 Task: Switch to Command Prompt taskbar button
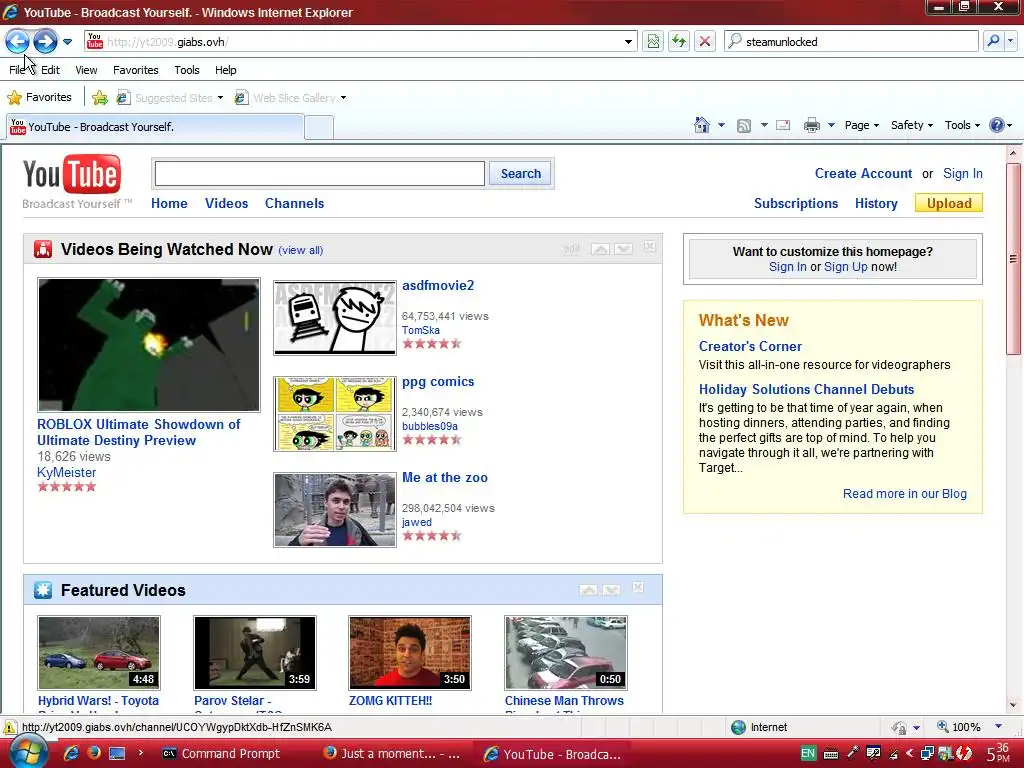point(222,754)
